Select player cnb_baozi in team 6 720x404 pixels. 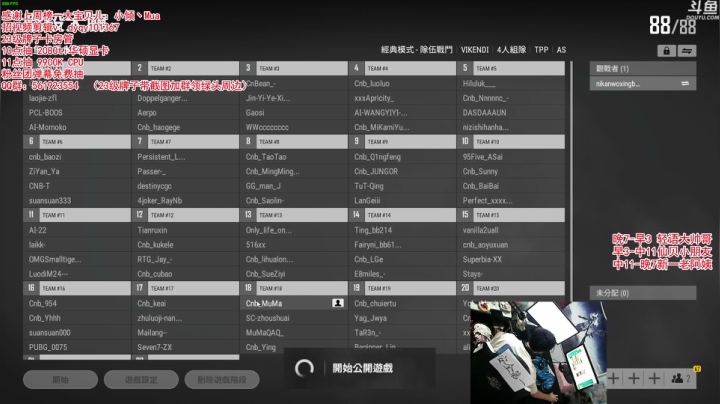point(77,157)
